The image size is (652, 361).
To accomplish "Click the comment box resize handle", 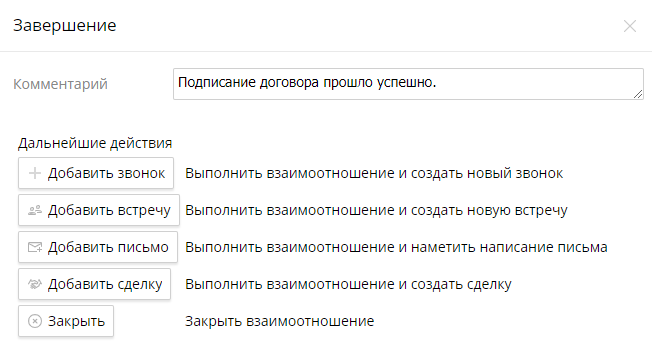I will coord(638,94).
